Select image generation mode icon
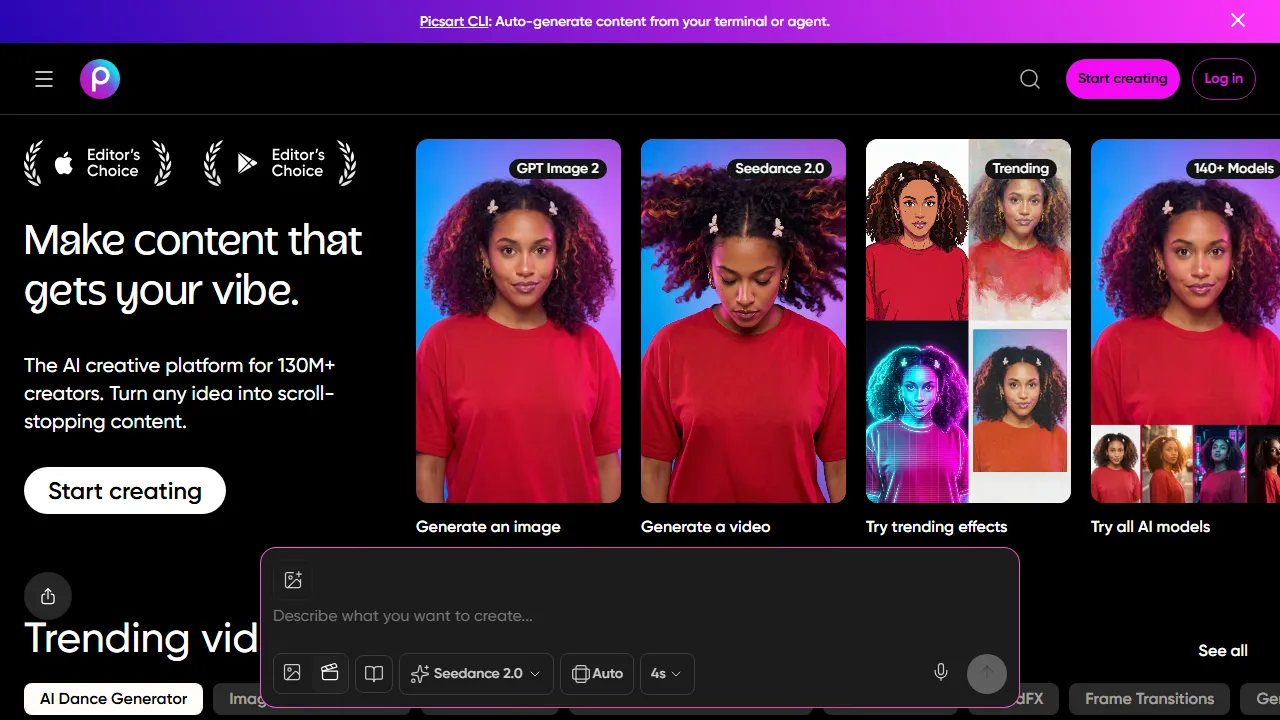This screenshot has width=1280, height=720. click(x=292, y=673)
